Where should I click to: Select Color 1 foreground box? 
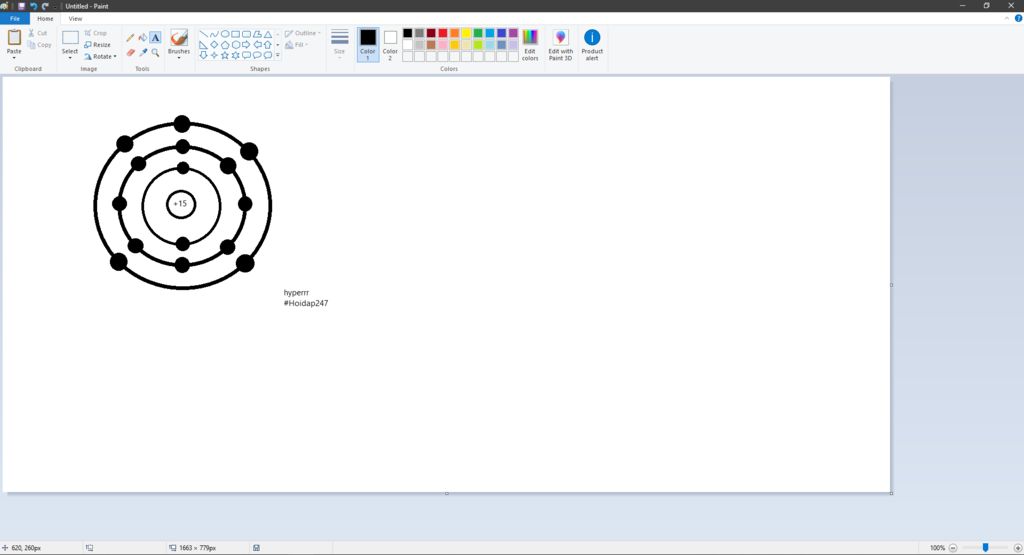tap(368, 44)
